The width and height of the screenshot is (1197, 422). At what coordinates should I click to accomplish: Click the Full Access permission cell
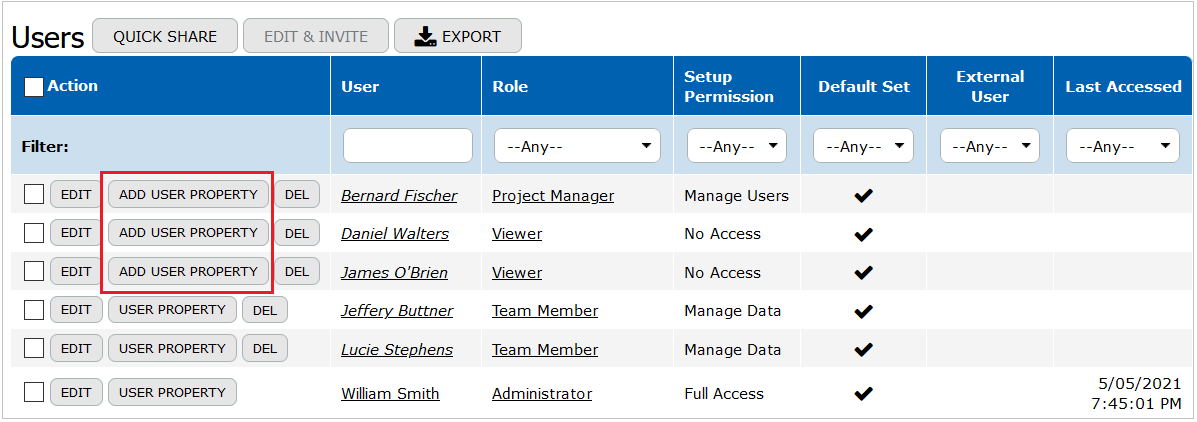pyautogui.click(x=724, y=394)
